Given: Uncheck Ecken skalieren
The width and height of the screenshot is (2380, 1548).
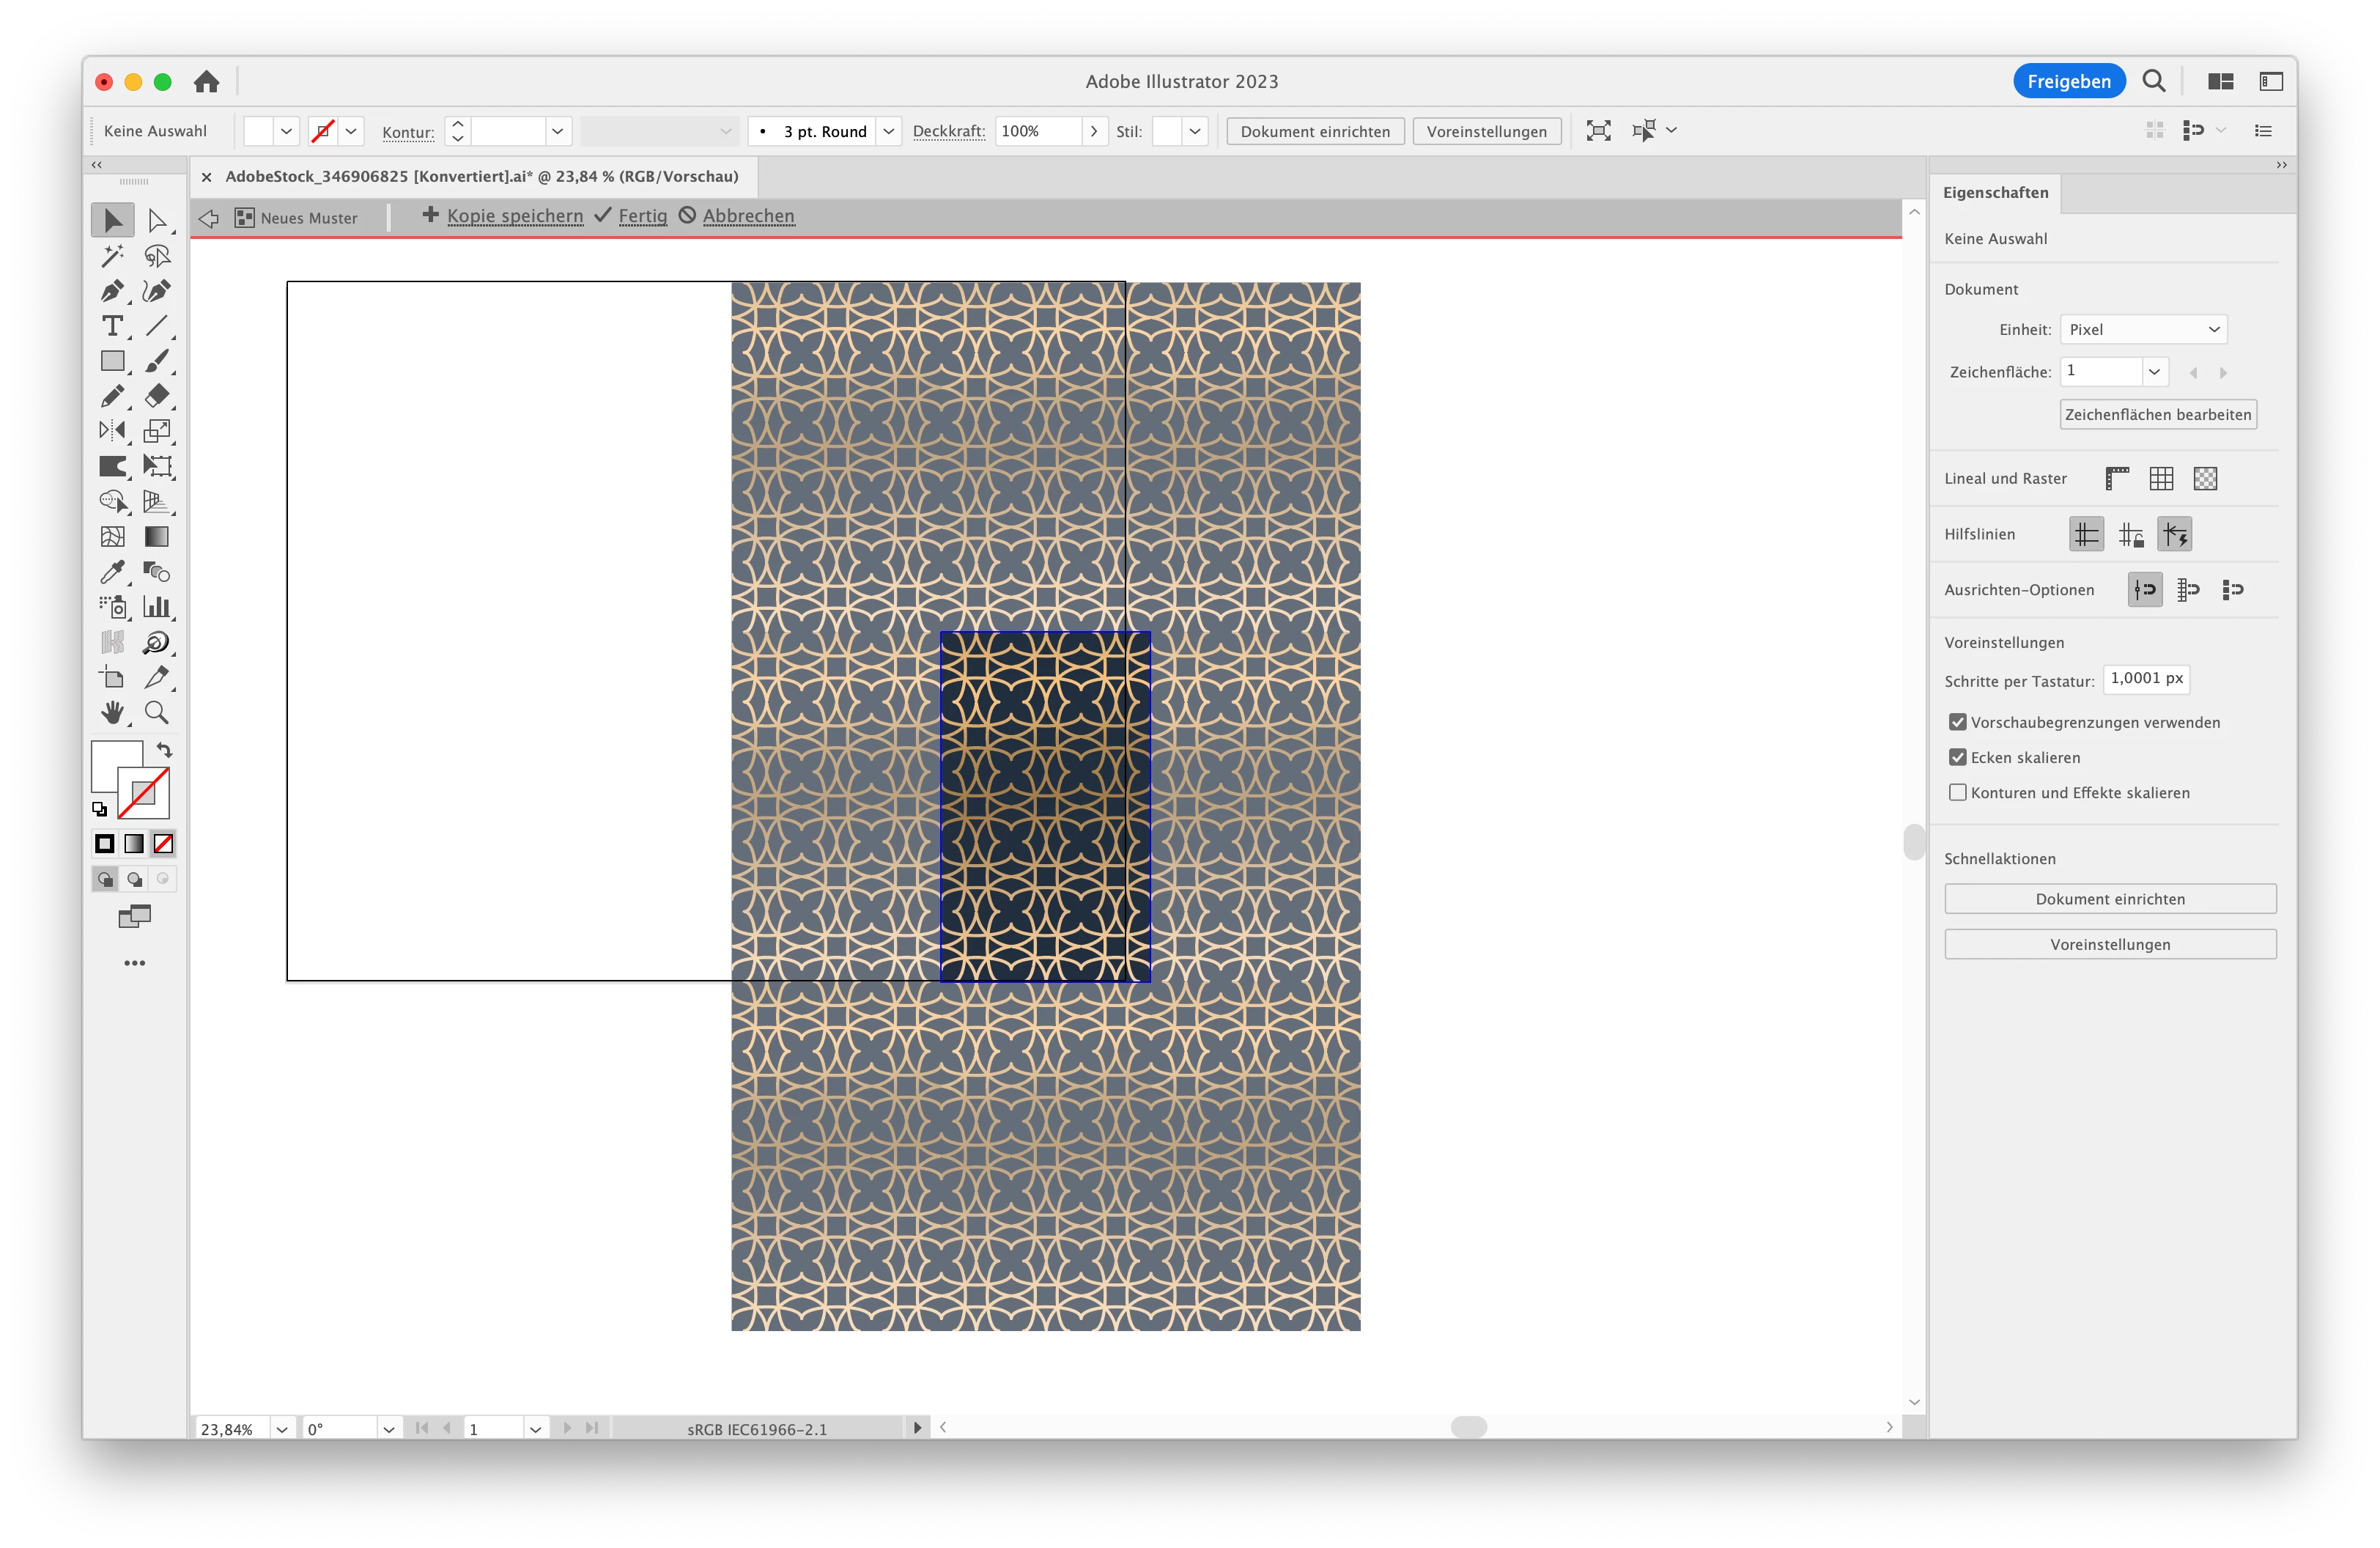Looking at the screenshot, I should click(1957, 757).
